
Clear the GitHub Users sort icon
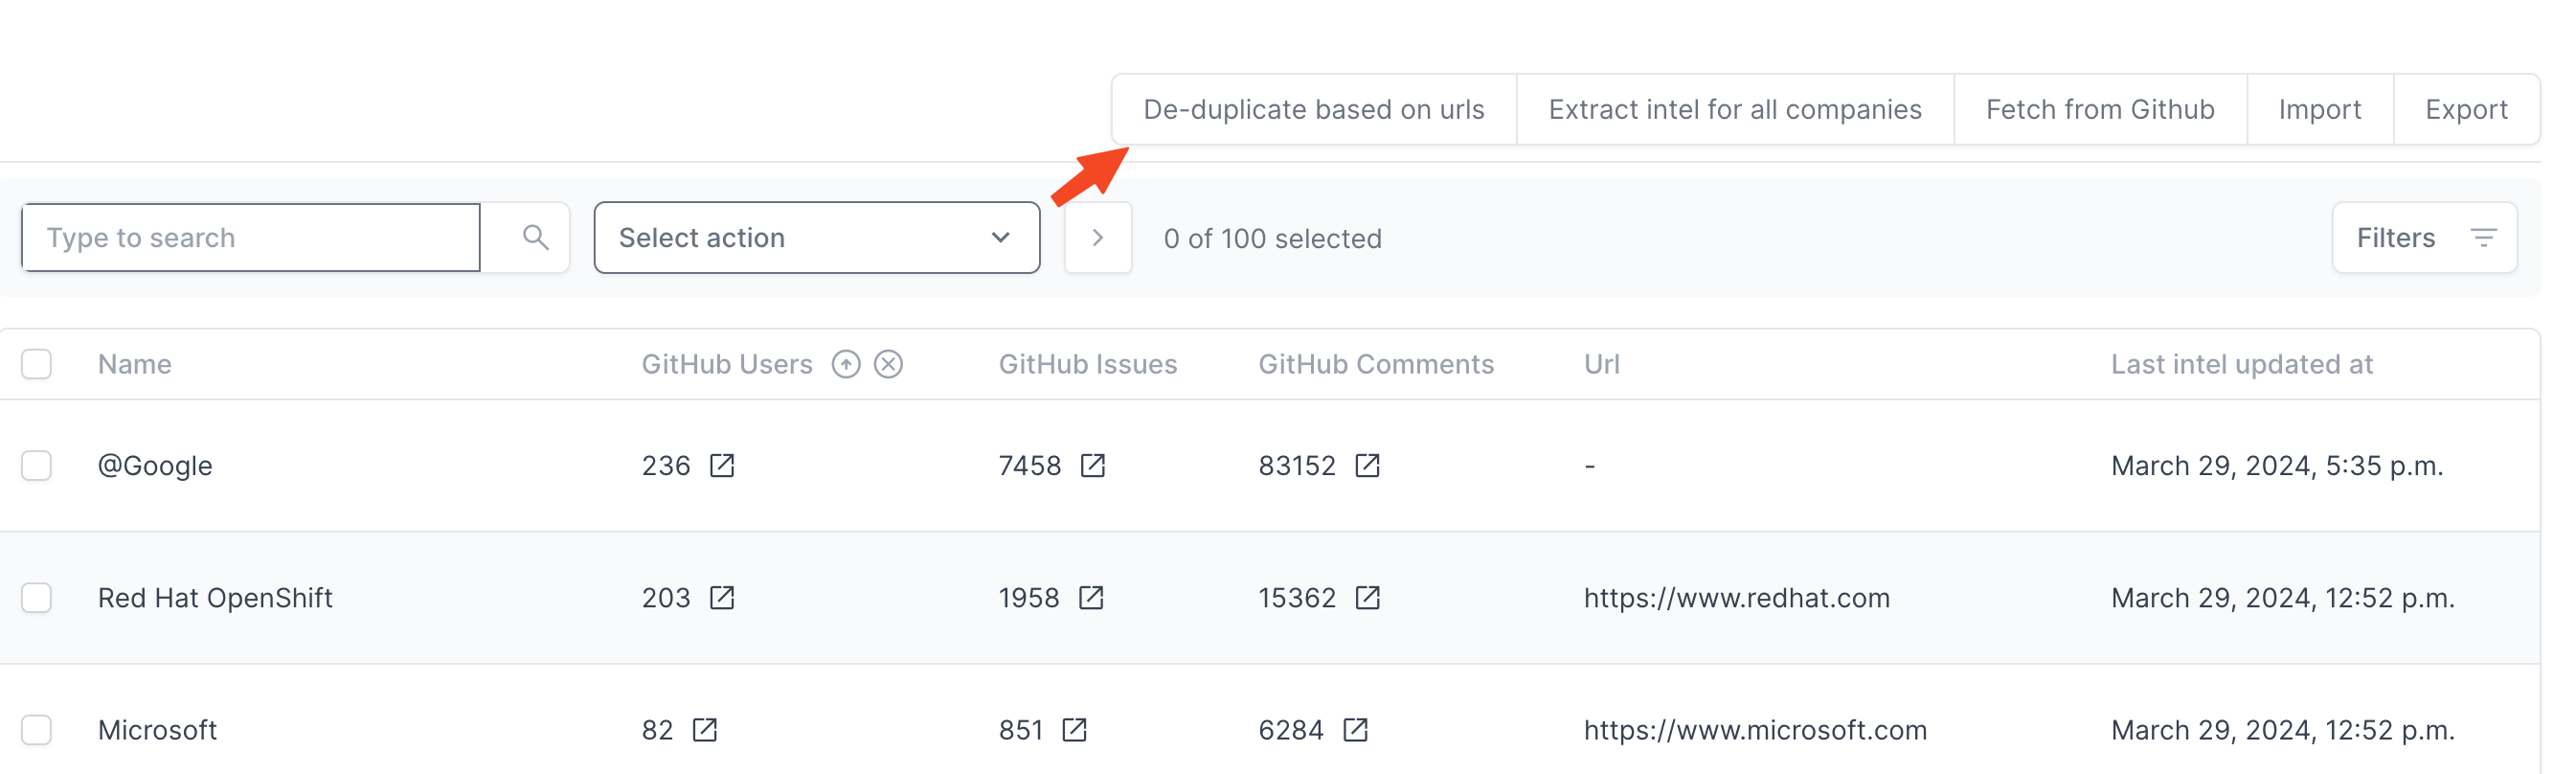click(888, 364)
